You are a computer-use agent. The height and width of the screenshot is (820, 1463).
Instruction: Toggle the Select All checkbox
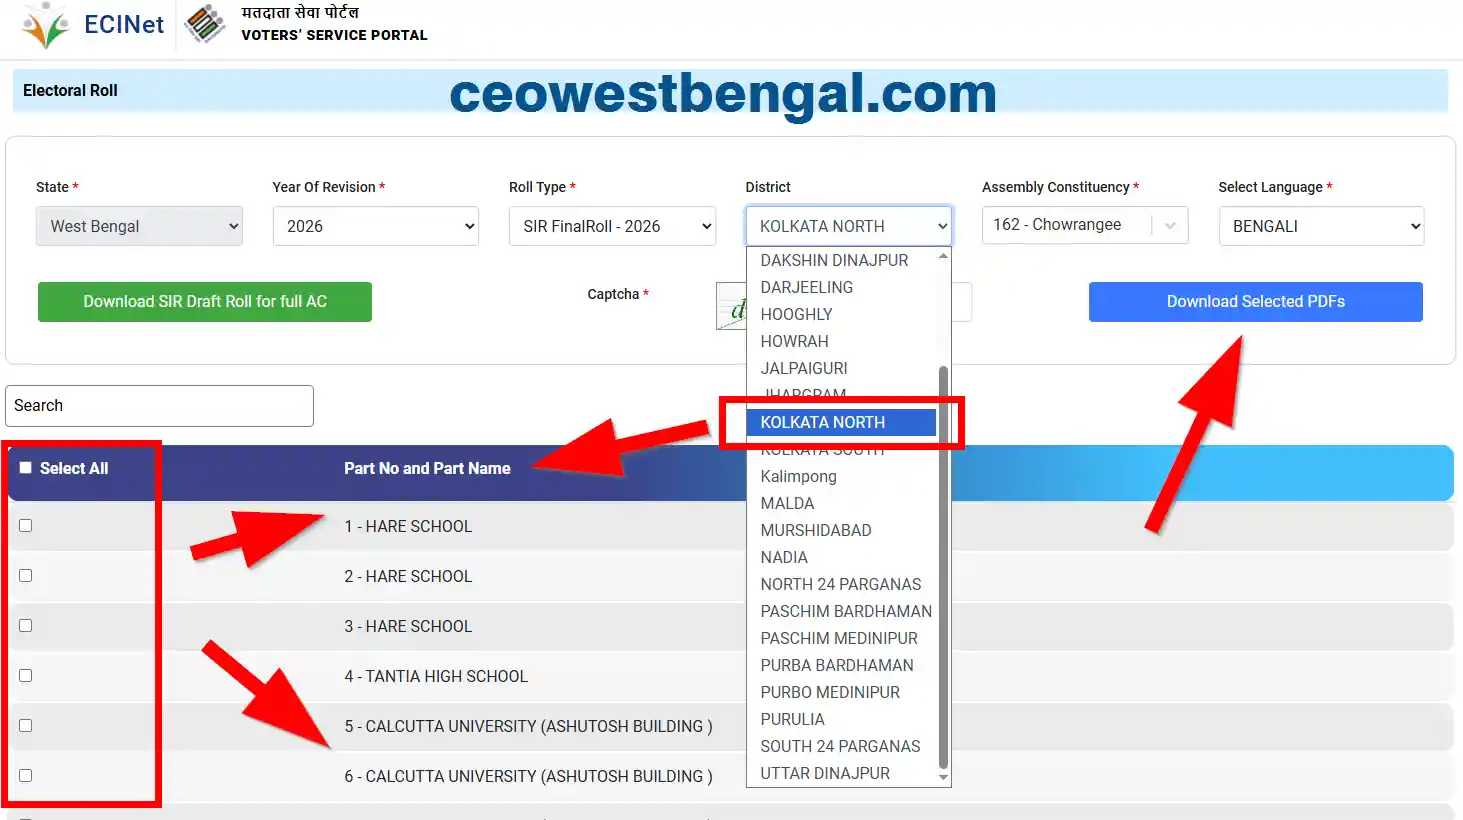25,470
